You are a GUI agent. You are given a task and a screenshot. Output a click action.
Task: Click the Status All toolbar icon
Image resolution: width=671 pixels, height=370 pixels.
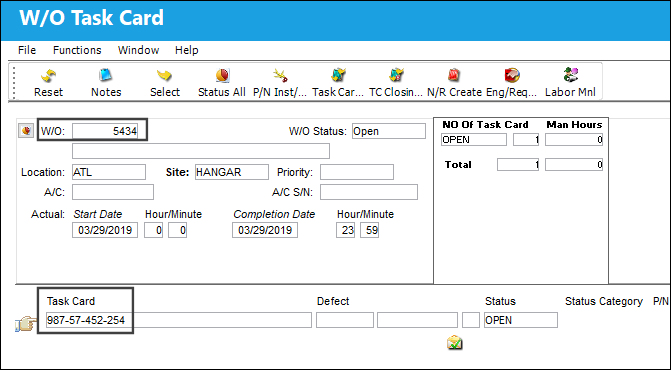click(x=222, y=76)
